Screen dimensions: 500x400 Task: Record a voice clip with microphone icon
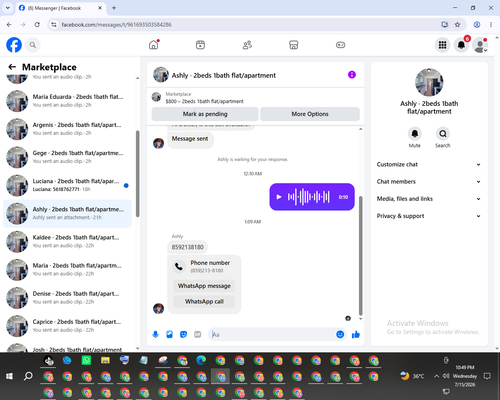click(155, 334)
